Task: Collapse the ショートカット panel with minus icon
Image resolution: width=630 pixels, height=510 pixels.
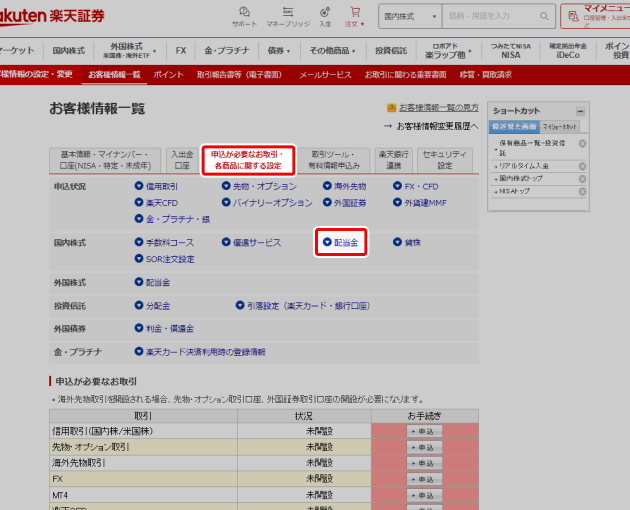Action: tap(580, 111)
